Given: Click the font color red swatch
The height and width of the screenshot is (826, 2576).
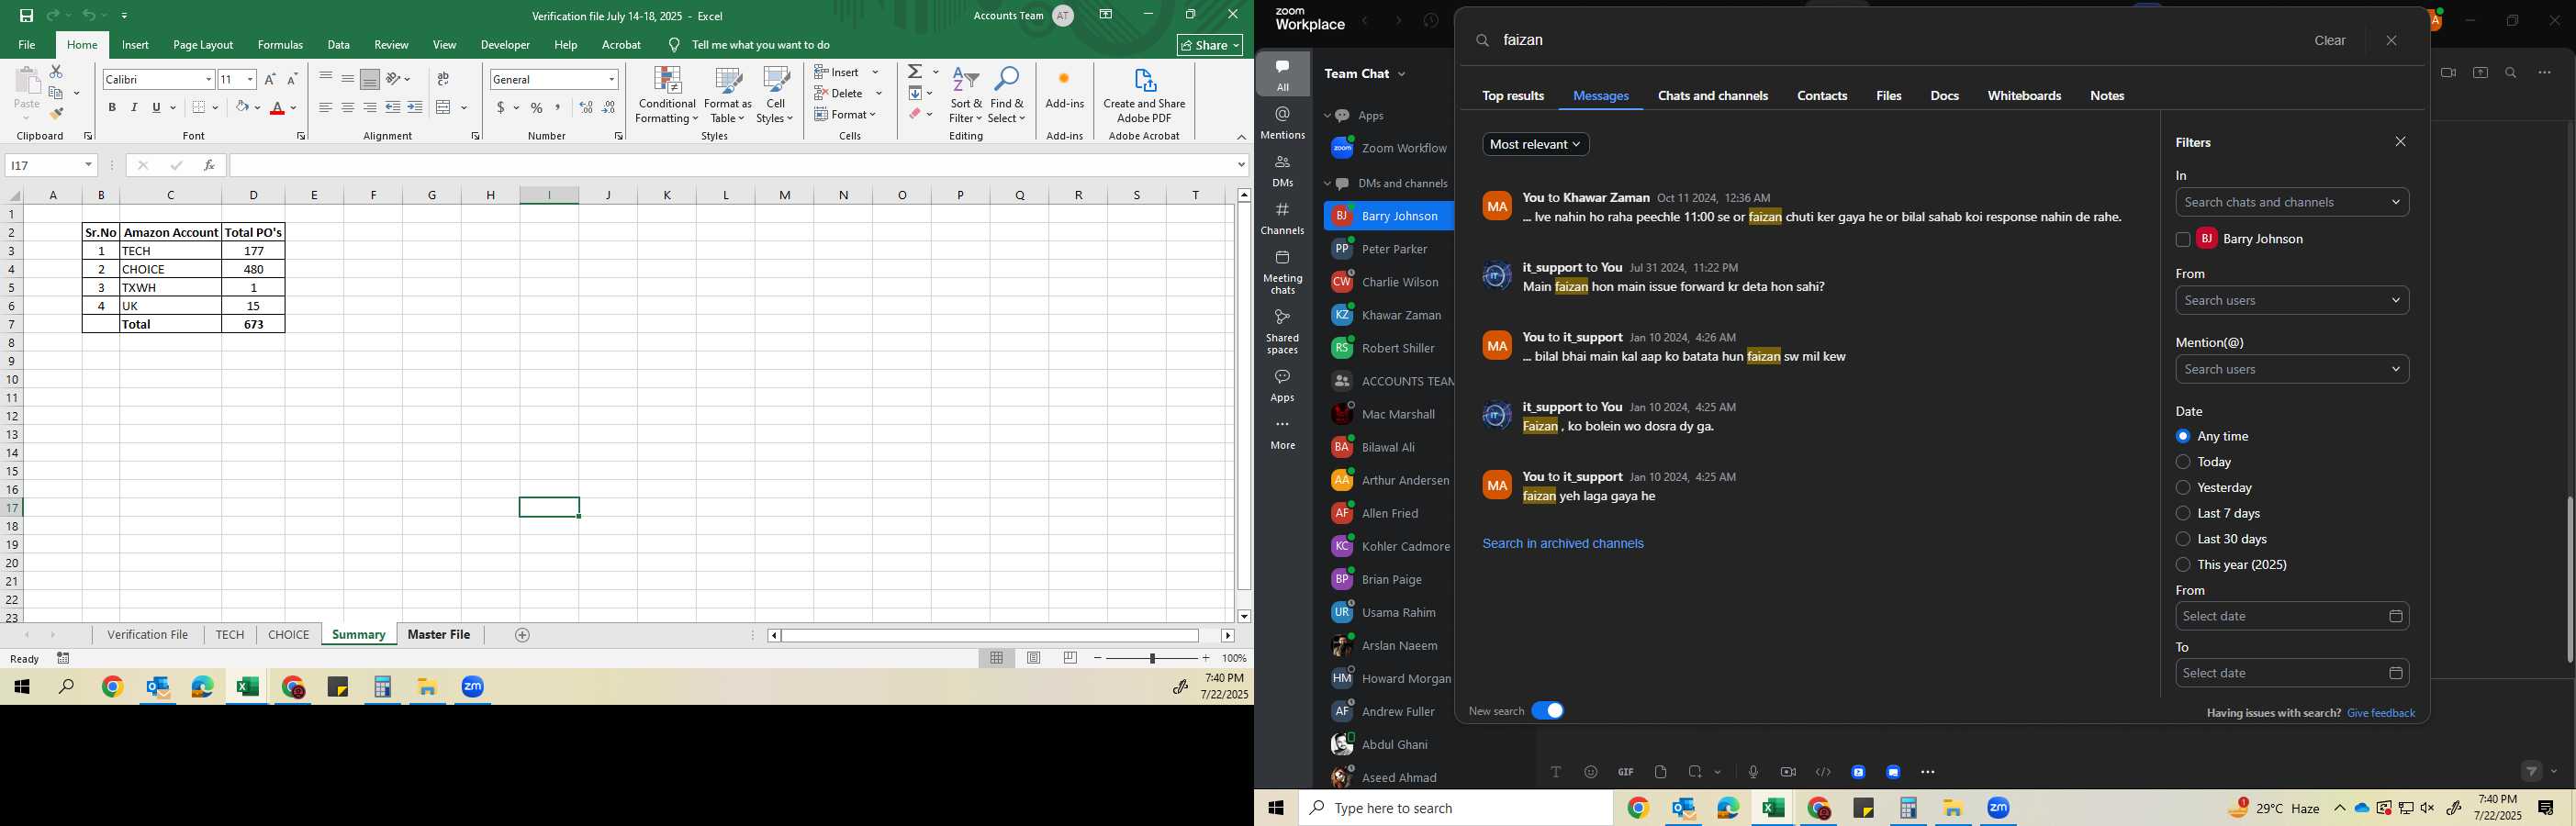Looking at the screenshot, I should (277, 107).
